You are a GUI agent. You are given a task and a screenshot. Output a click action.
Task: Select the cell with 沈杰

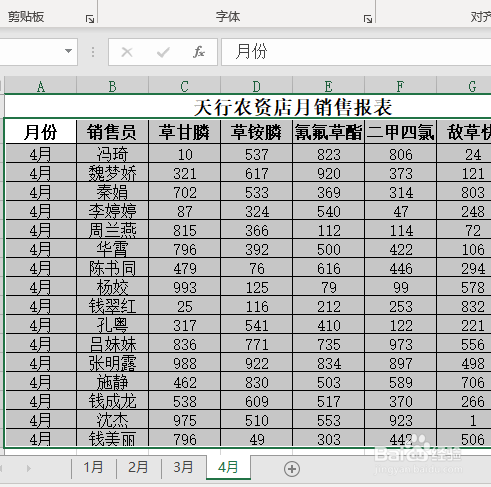pos(113,420)
